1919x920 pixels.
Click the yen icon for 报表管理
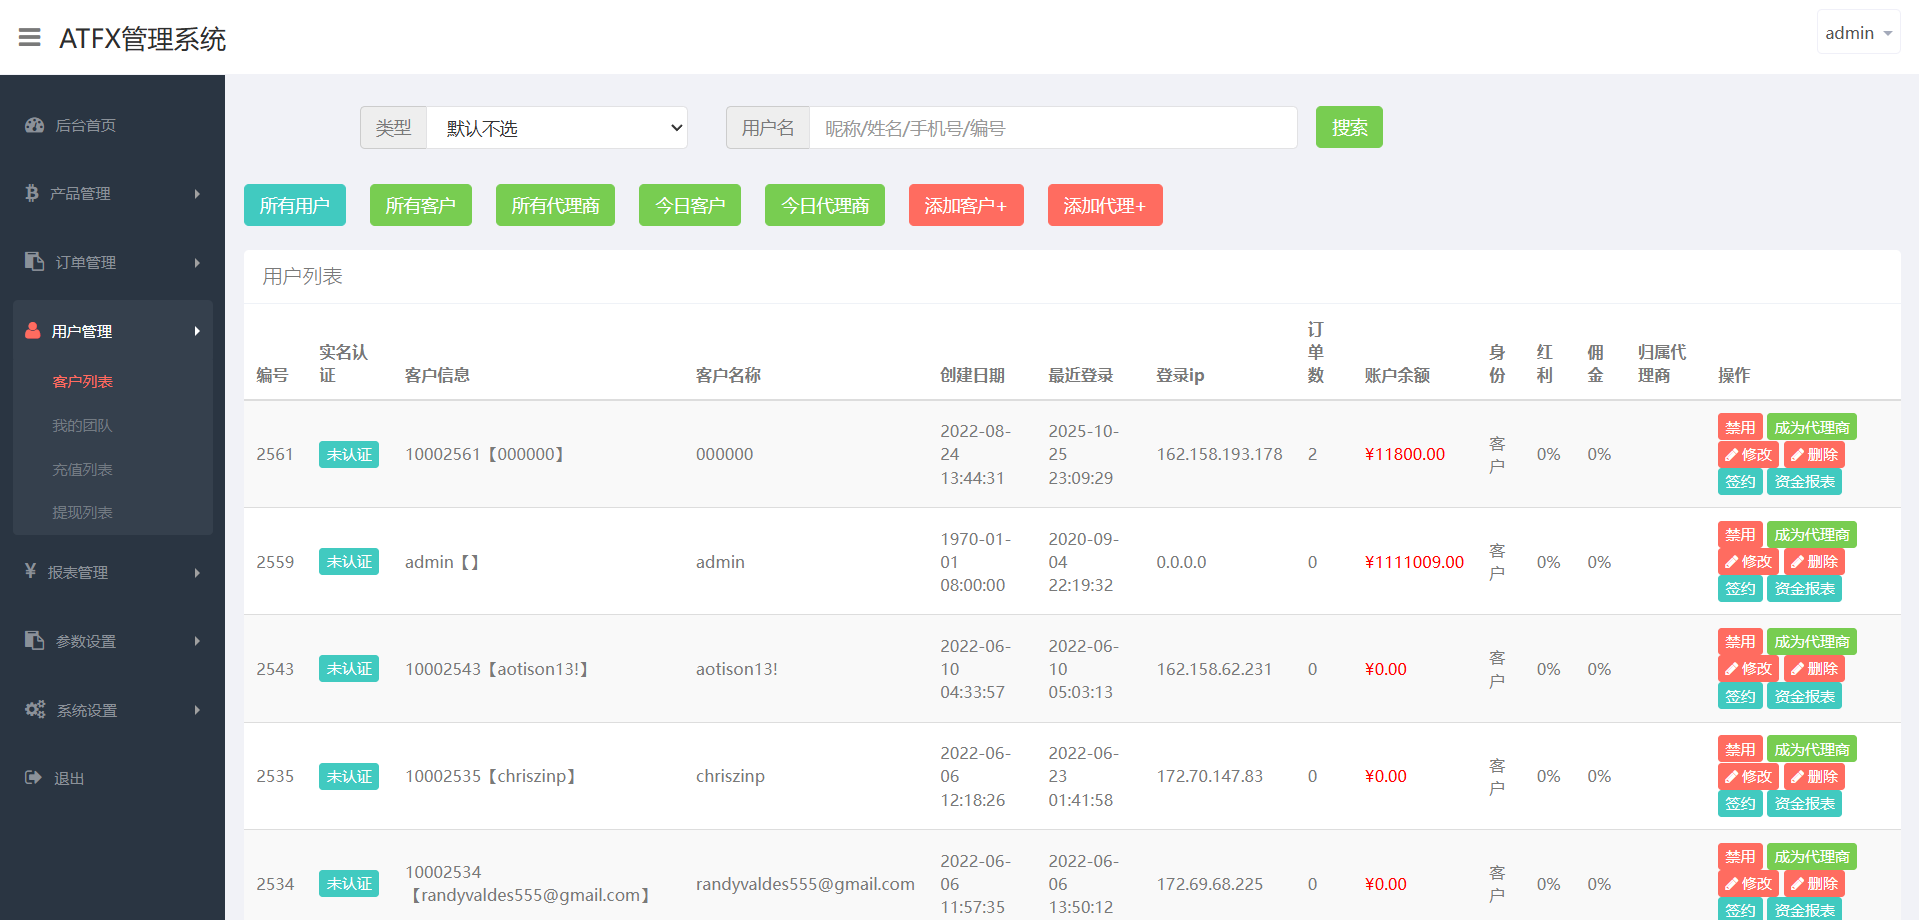coord(31,571)
